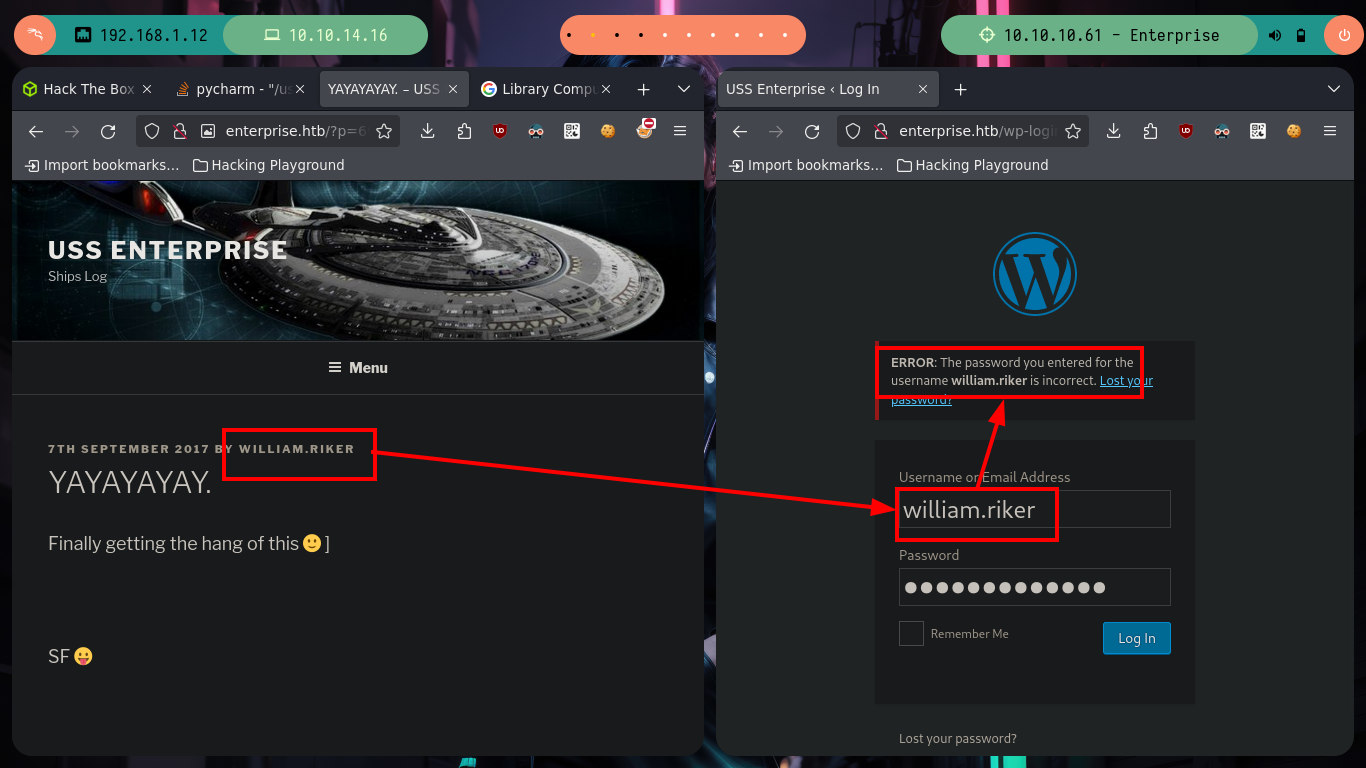Viewport: 1366px width, 768px height.
Task: Open the 7TH SEPTEMBER 2017 post date link
Action: click(128, 449)
